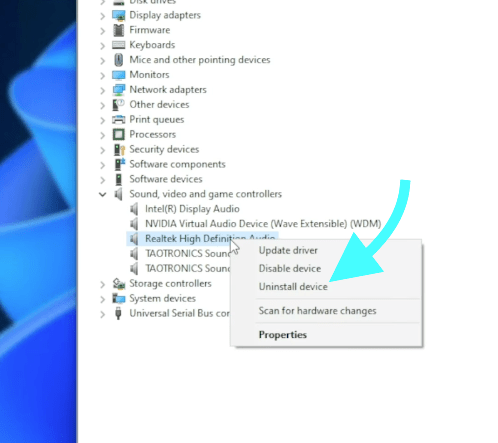This screenshot has width=498, height=443.
Task: Select the Security devices label
Action: coord(164,149)
